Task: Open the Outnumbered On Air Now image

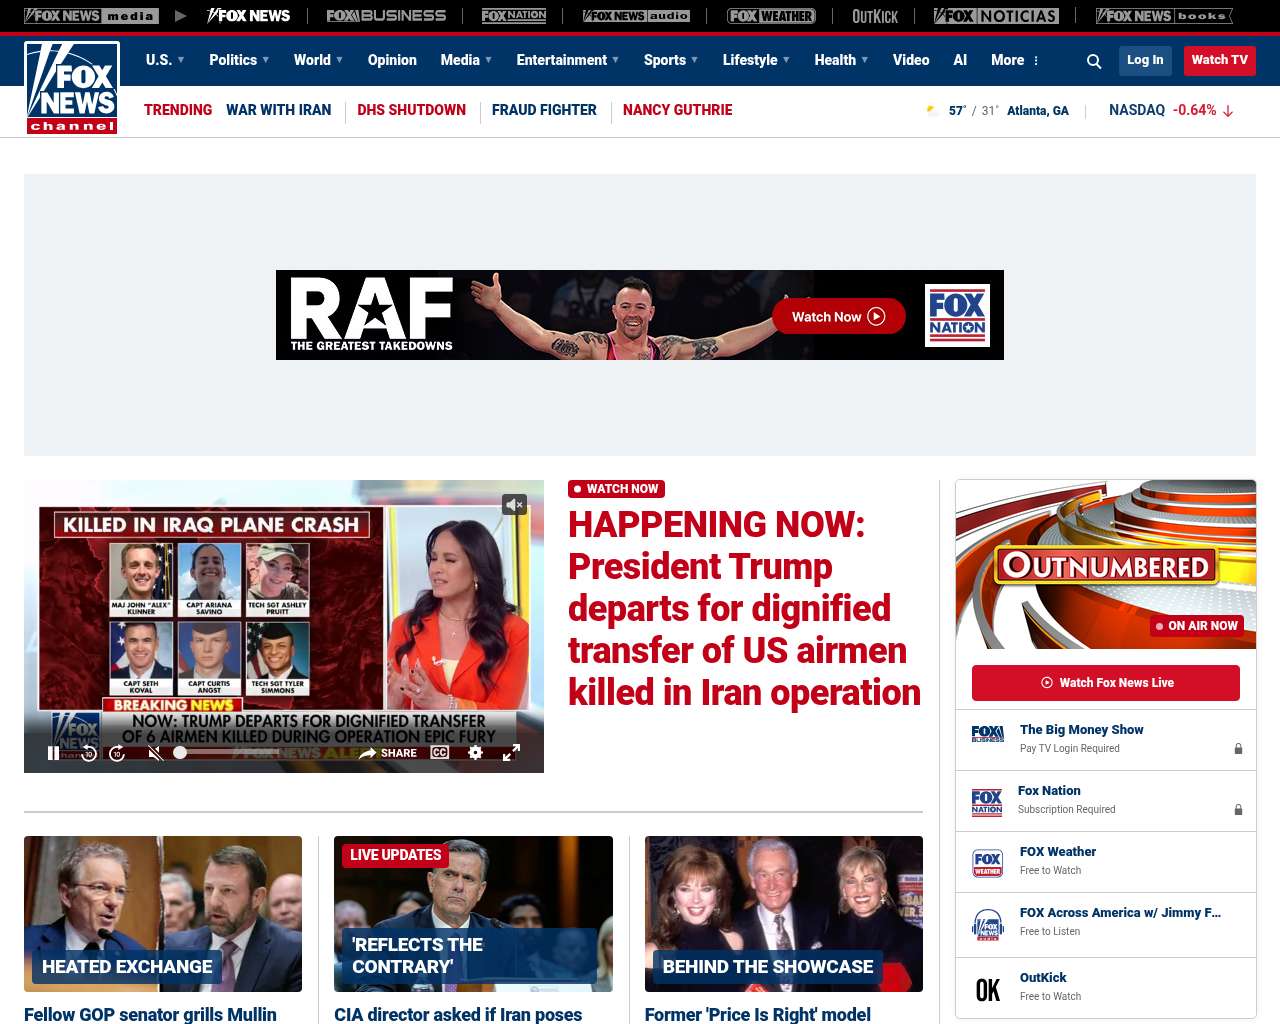Action: [1106, 564]
